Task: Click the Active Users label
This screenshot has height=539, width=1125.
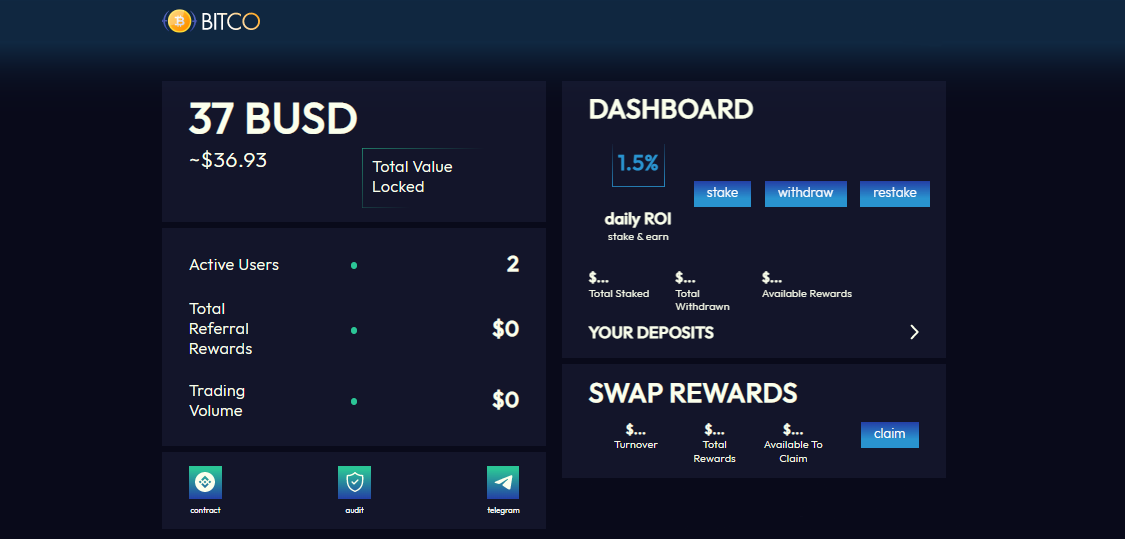Action: [234, 265]
